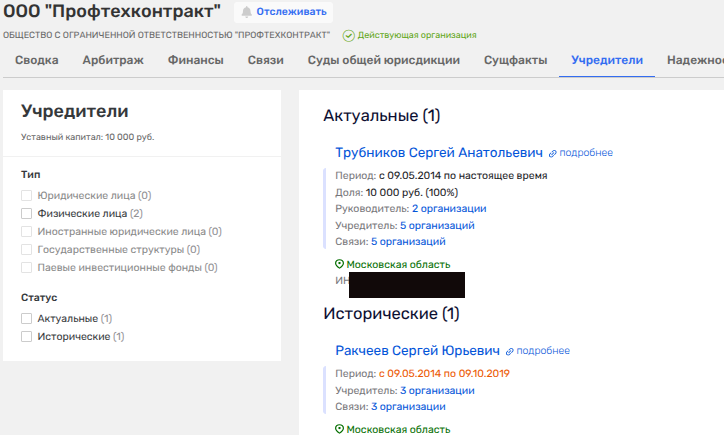Check the Актуальные status filter
Screen dimensions: 724x435
point(27,318)
